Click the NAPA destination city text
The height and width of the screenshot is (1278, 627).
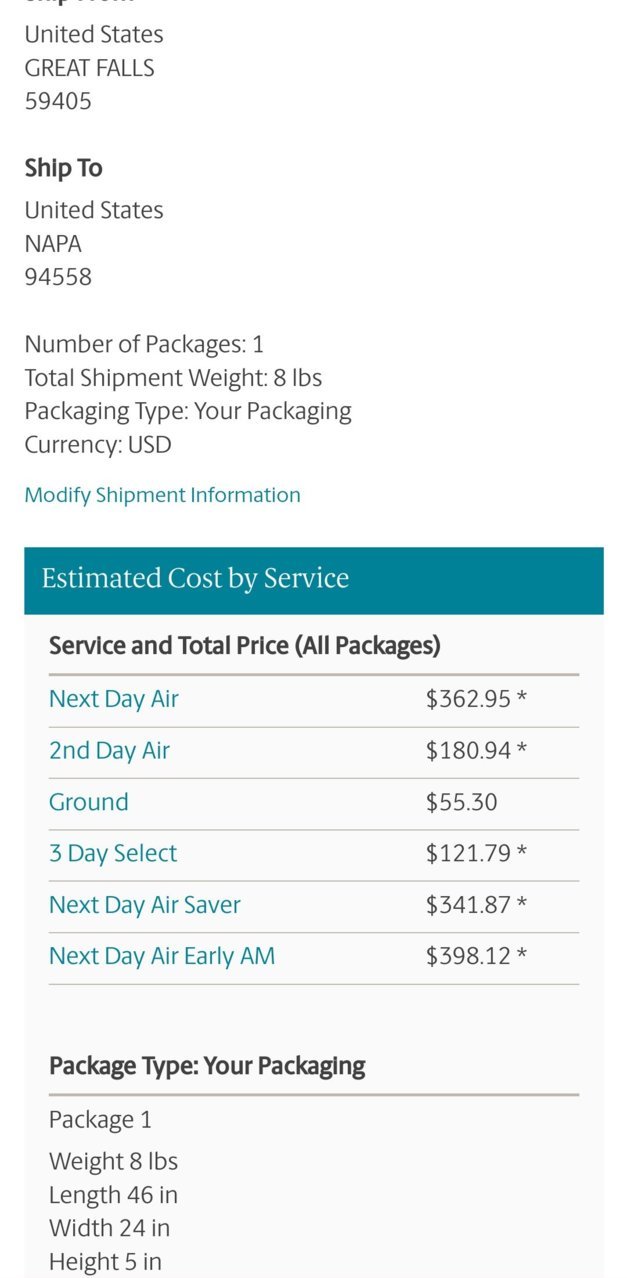[53, 244]
